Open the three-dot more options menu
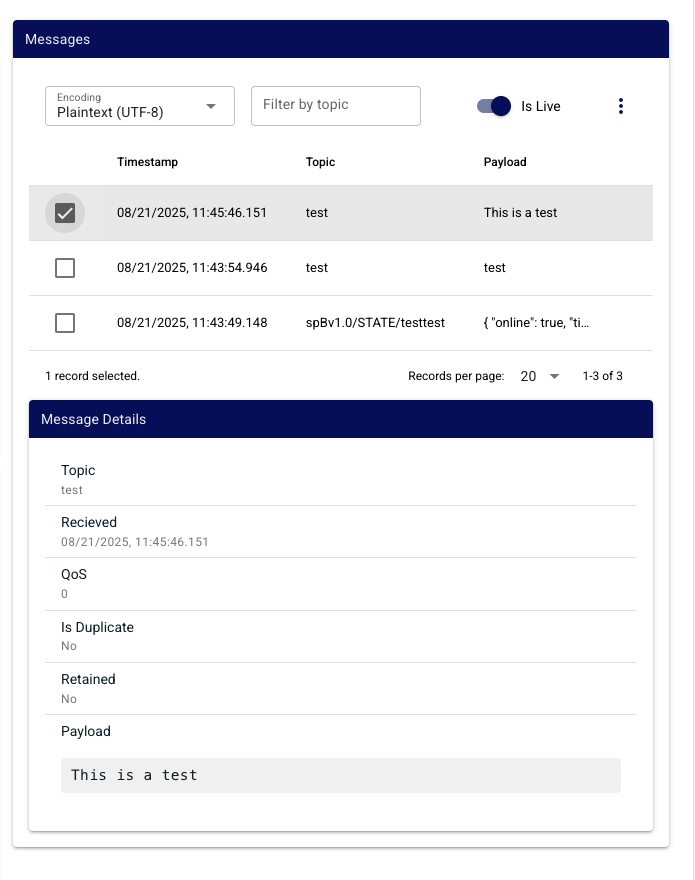 pos(621,106)
